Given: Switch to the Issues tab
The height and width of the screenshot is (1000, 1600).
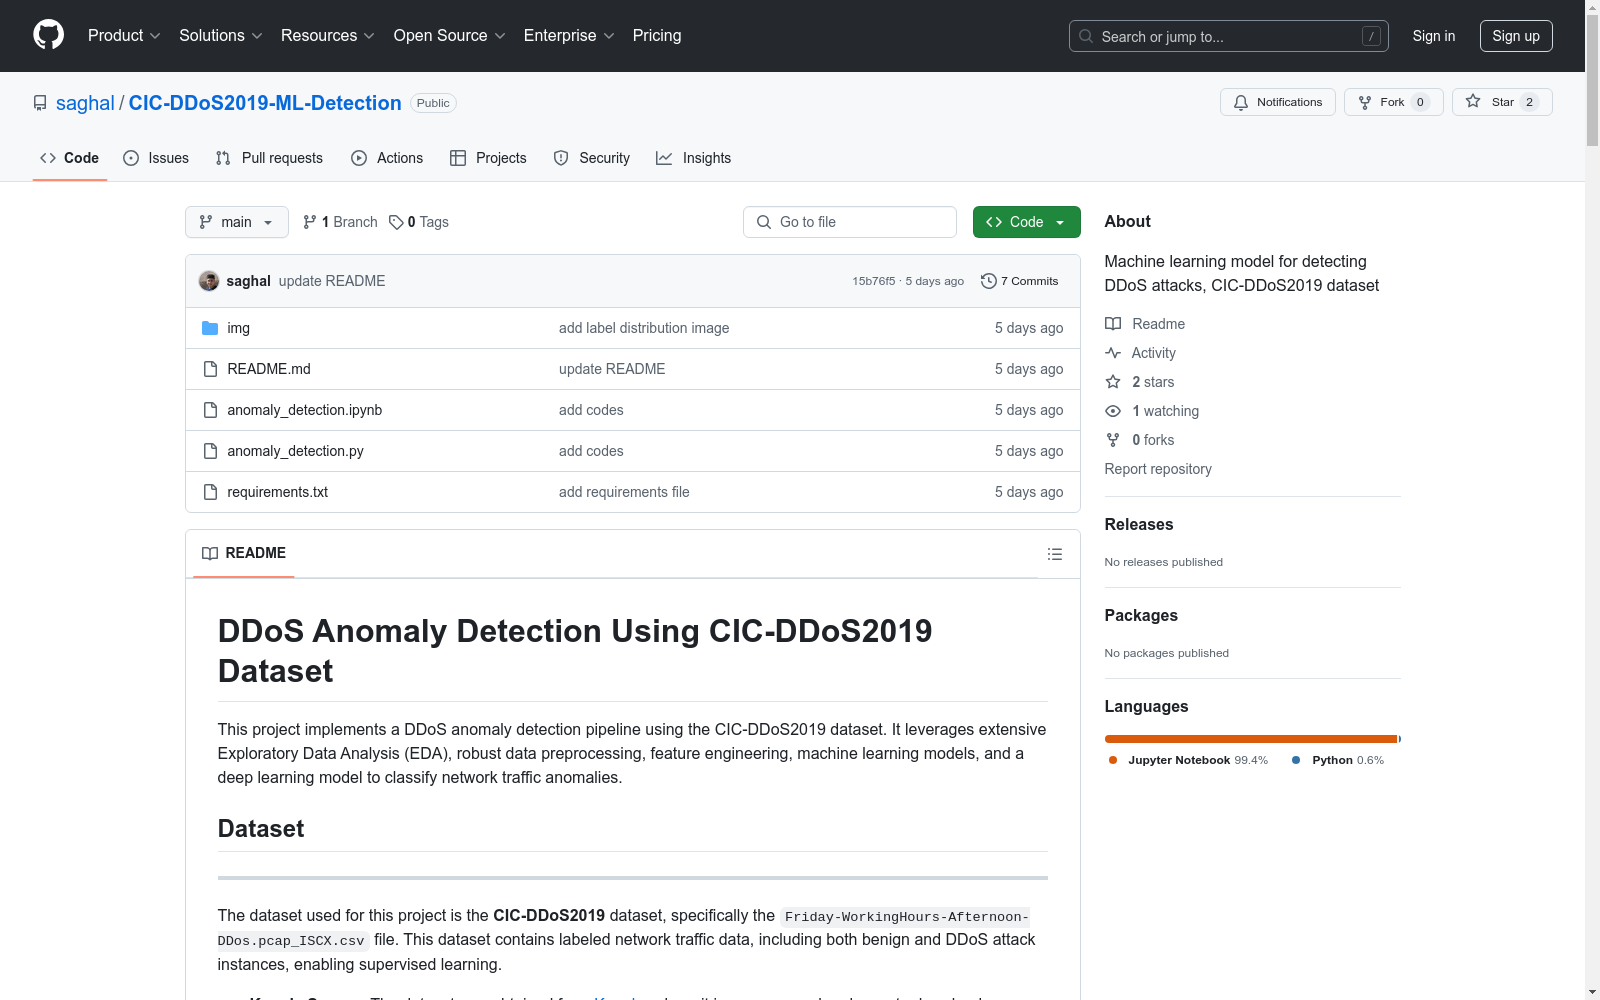Looking at the screenshot, I should point(156,158).
